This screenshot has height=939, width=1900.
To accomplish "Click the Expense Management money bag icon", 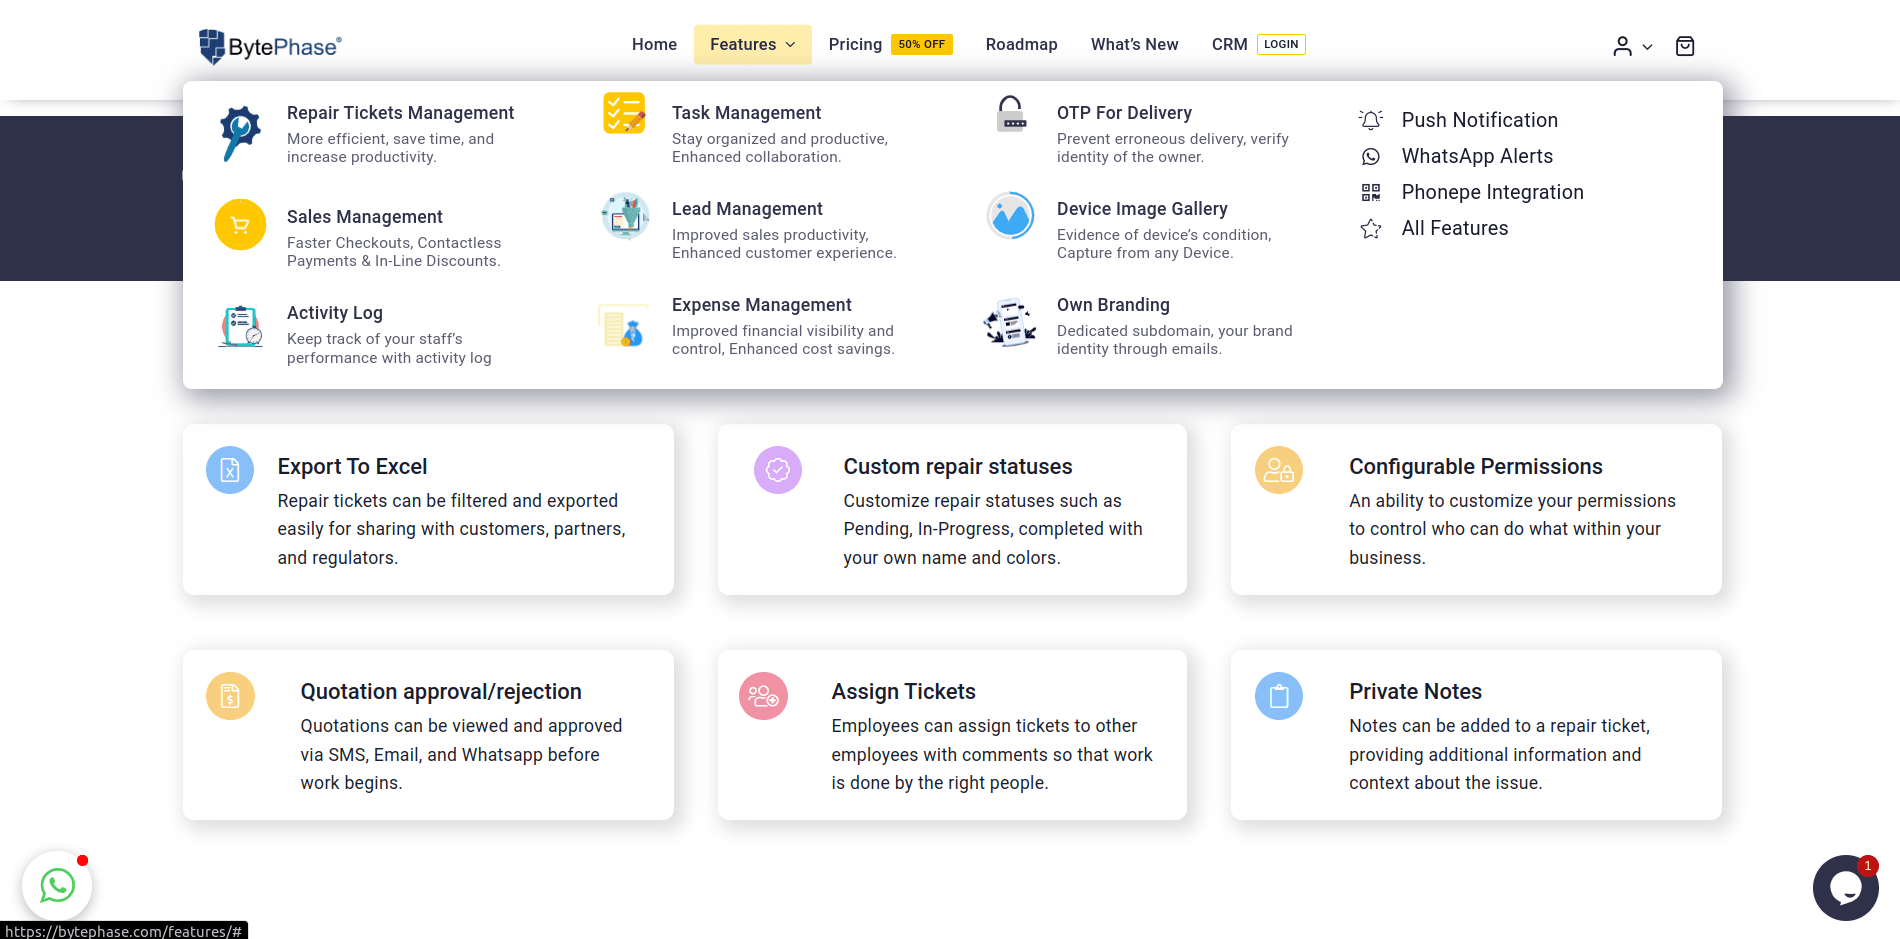I will (623, 325).
